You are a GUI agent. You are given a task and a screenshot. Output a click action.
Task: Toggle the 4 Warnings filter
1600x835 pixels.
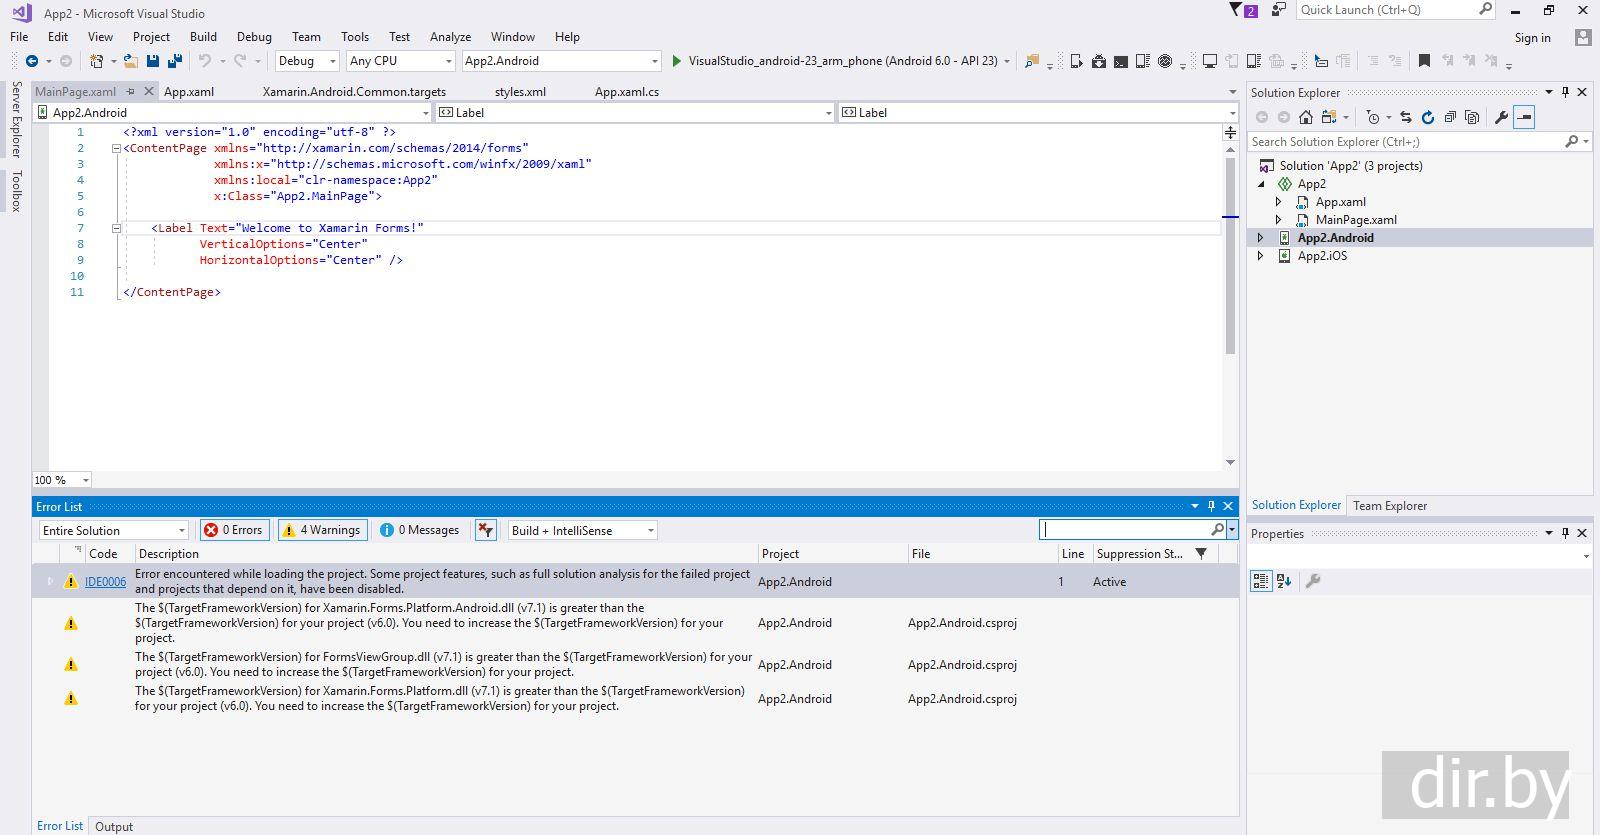[x=322, y=530]
